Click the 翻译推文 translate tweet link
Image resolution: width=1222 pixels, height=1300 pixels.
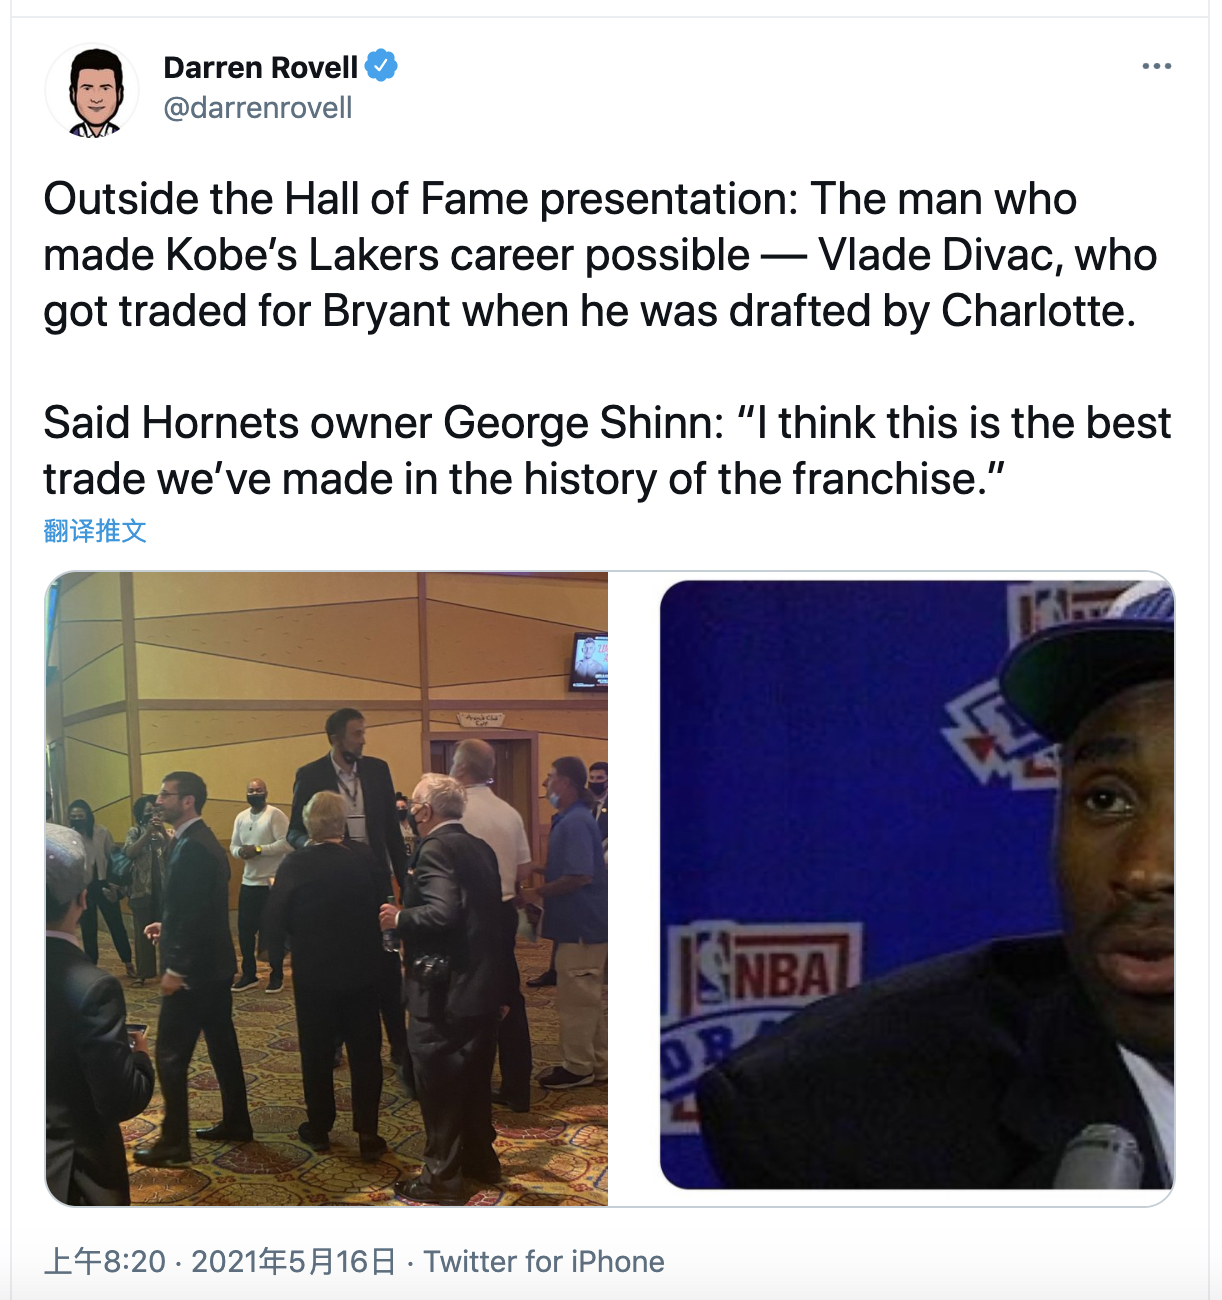95,531
